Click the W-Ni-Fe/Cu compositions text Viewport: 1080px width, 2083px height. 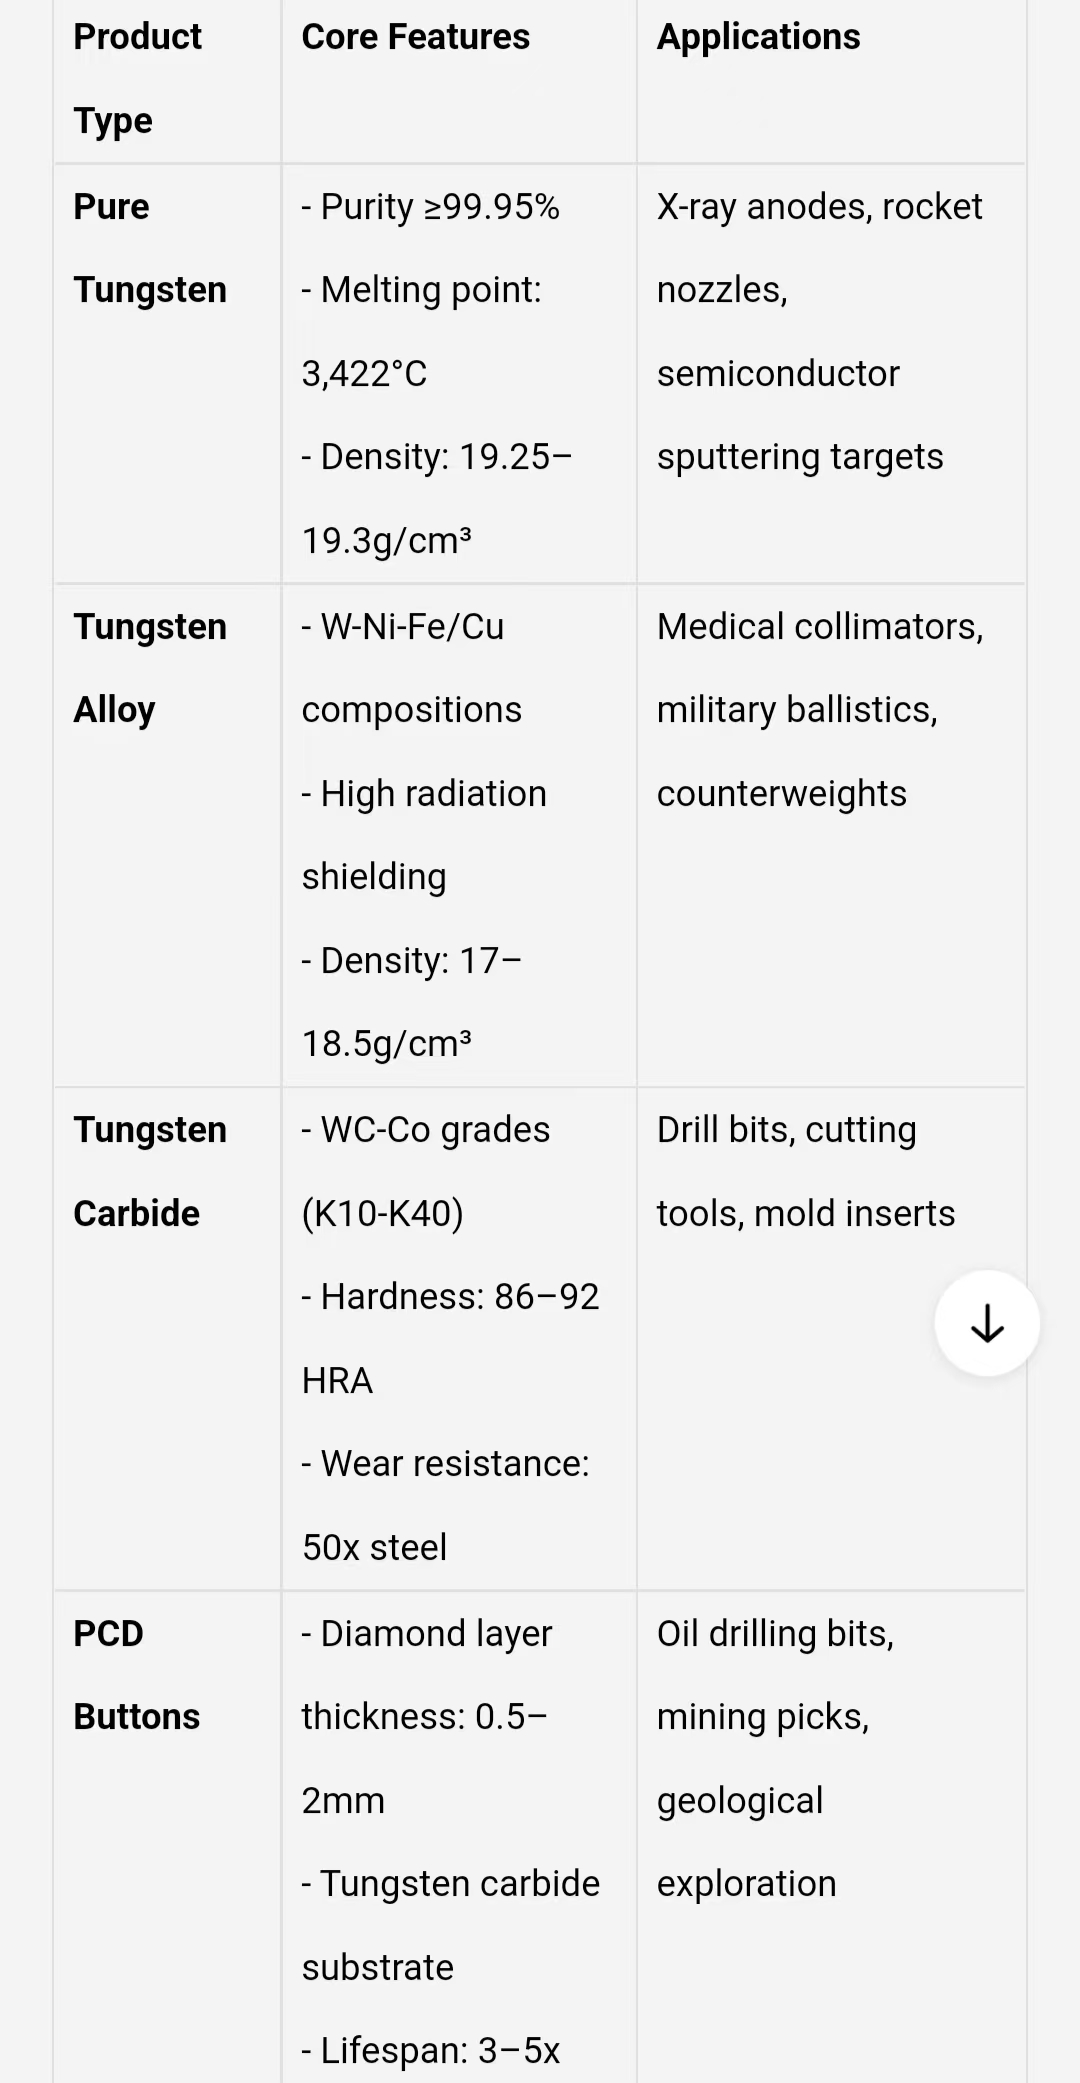click(411, 668)
